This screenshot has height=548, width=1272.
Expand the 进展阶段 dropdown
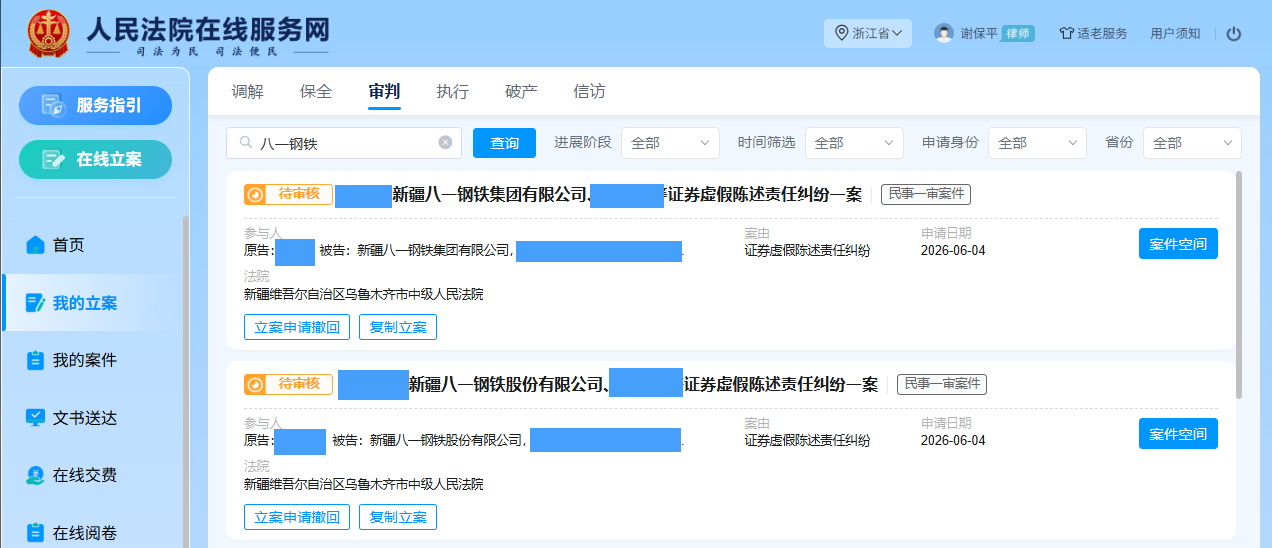(x=670, y=143)
